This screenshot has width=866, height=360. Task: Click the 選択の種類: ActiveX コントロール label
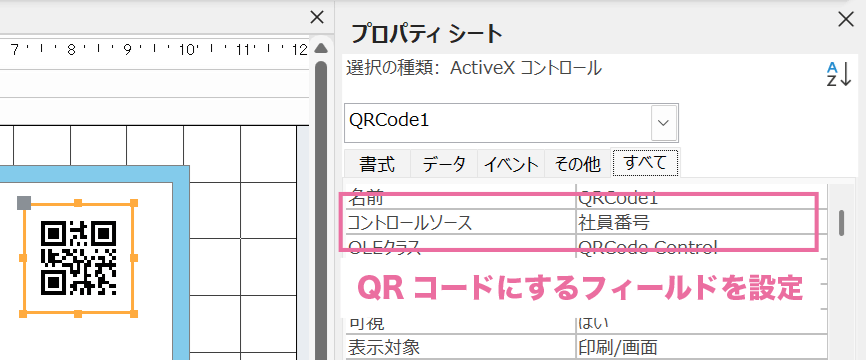pyautogui.click(x=474, y=68)
